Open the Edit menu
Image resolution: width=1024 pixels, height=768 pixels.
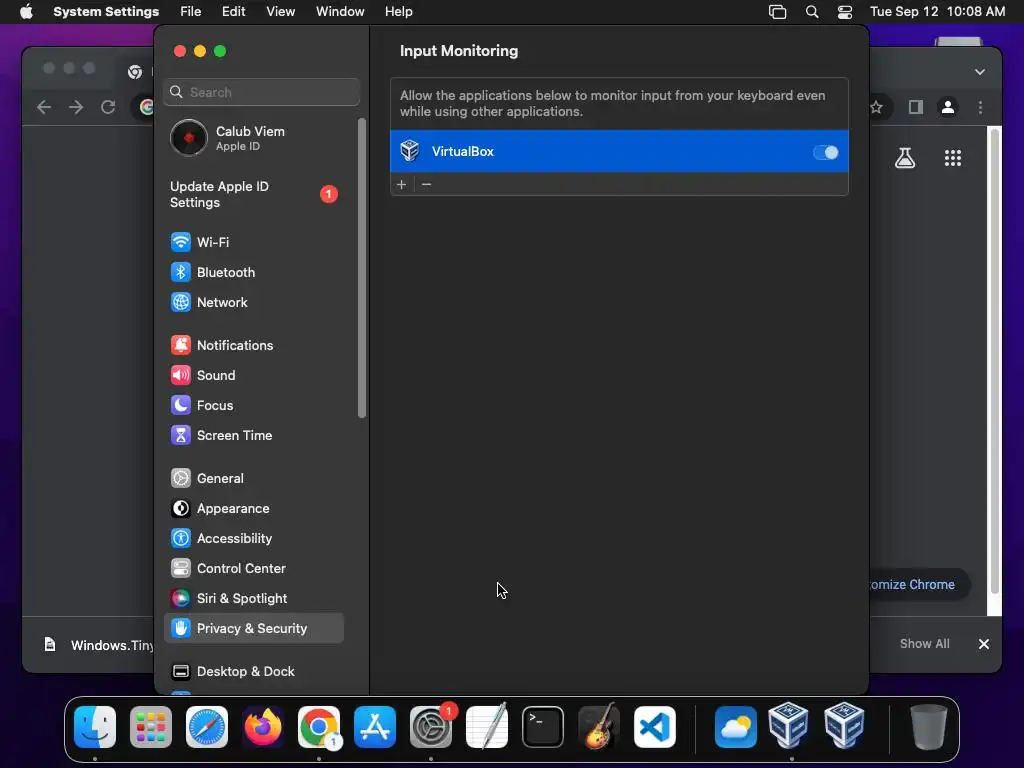tap(233, 12)
